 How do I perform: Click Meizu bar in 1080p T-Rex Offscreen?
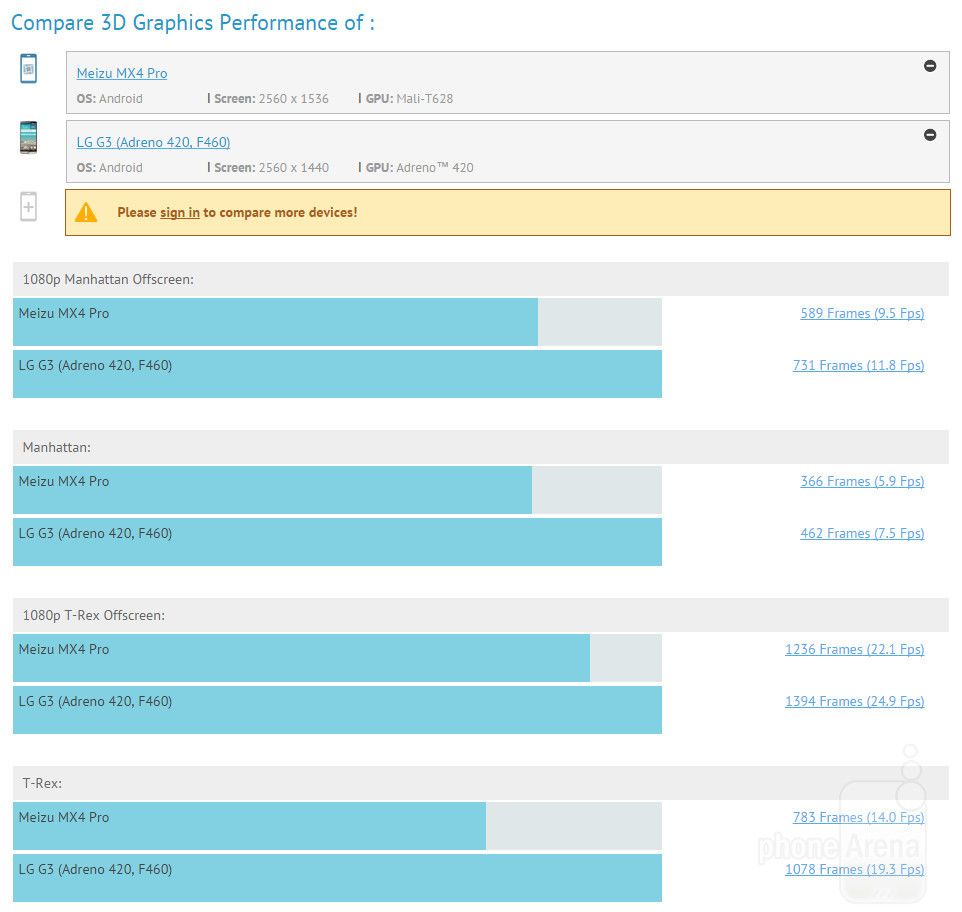(x=301, y=658)
